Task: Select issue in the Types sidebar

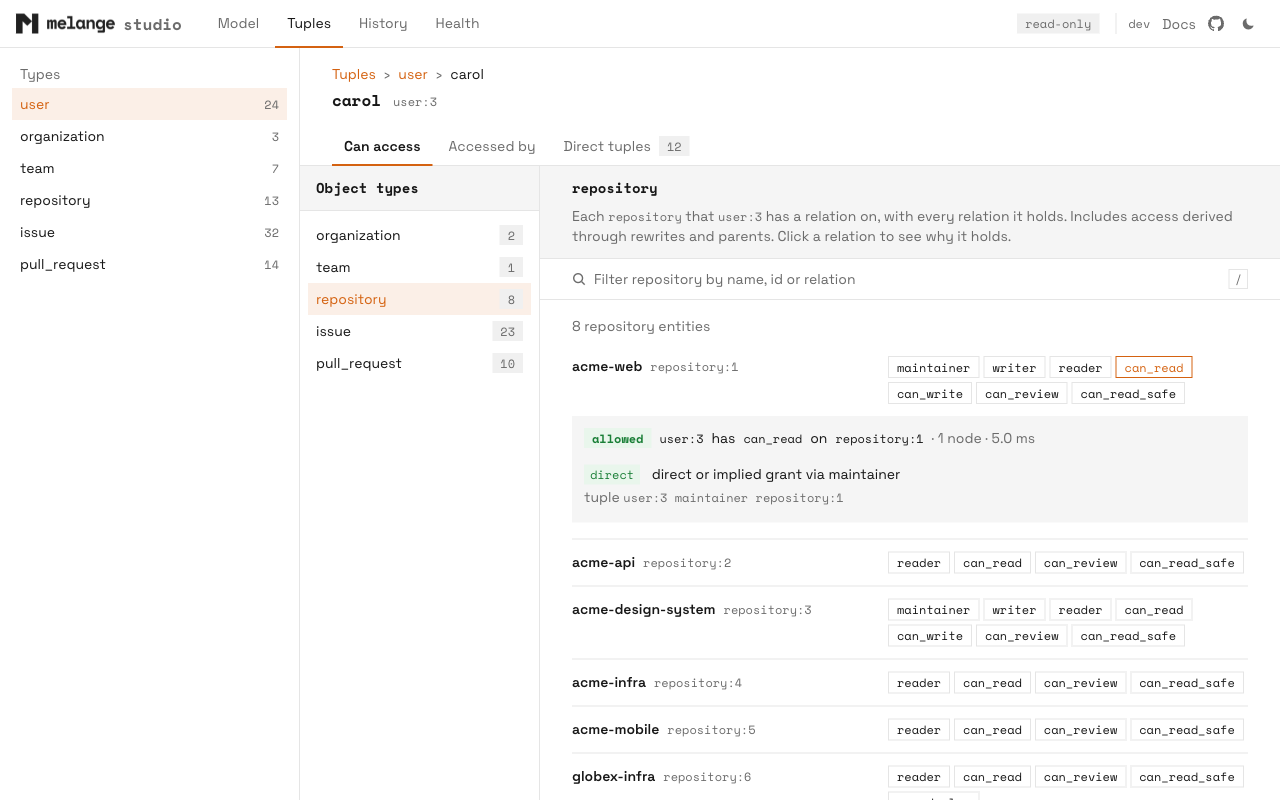Action: click(150, 232)
